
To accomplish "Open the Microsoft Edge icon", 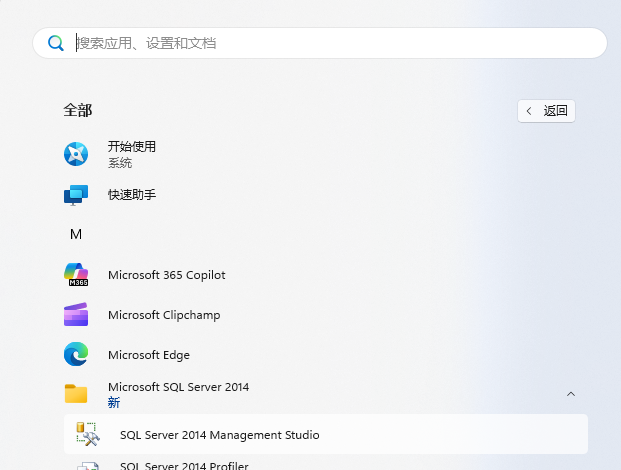I will tap(76, 354).
